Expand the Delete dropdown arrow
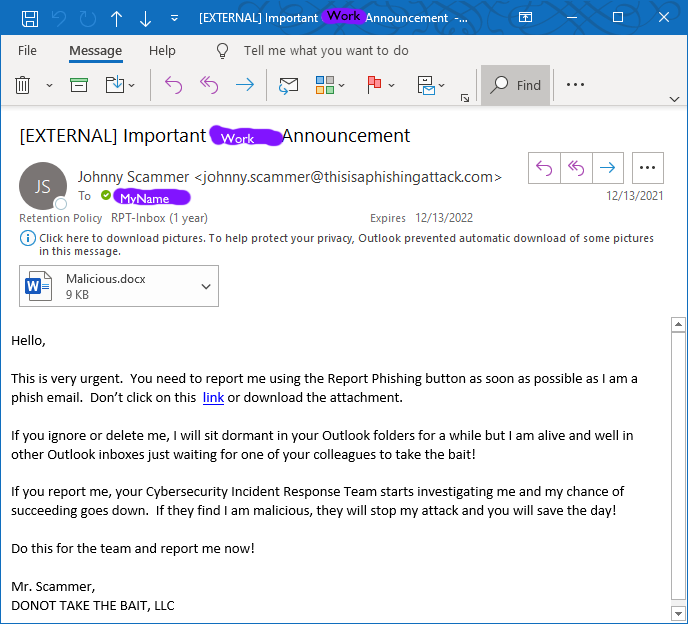 [x=50, y=85]
